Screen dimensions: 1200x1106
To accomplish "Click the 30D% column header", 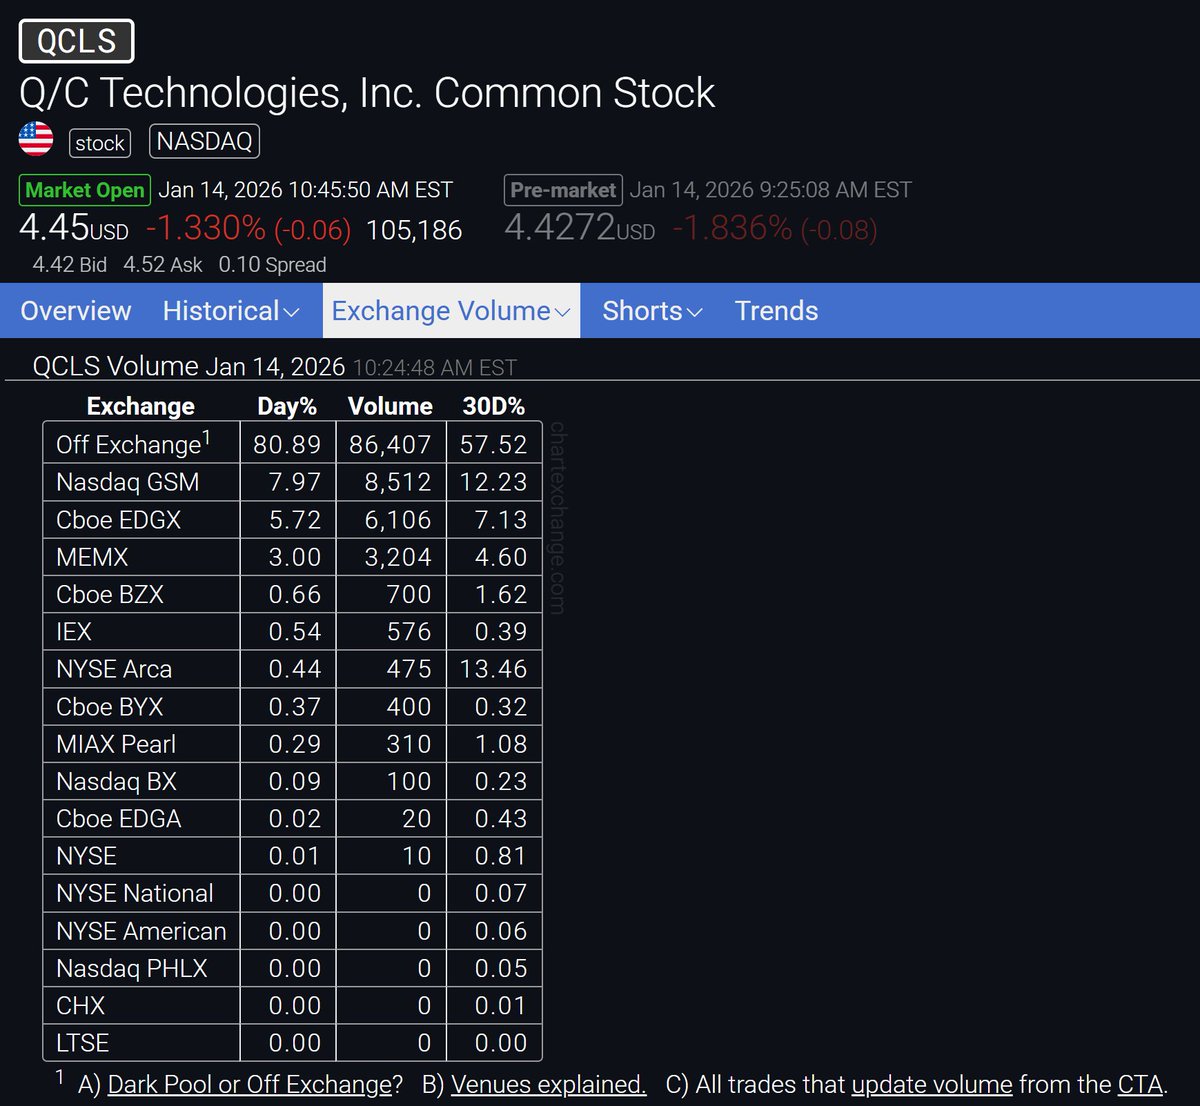I will click(x=494, y=406).
